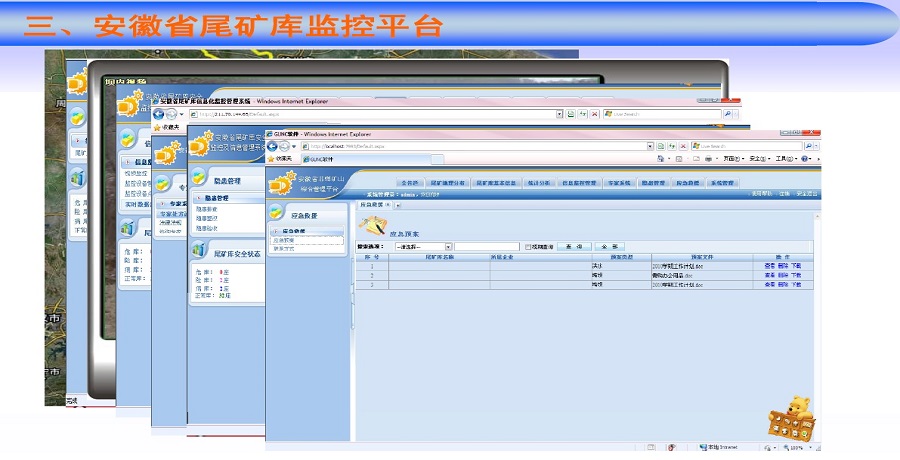
Task: Select the 专家系统 navigation tab
Action: click(x=619, y=183)
